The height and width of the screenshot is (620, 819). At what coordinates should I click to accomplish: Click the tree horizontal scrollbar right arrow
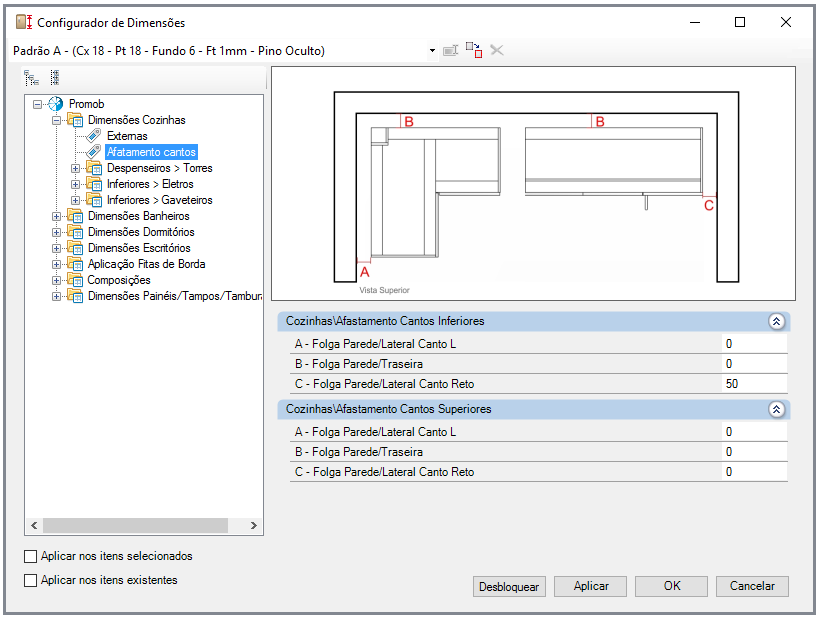click(254, 525)
